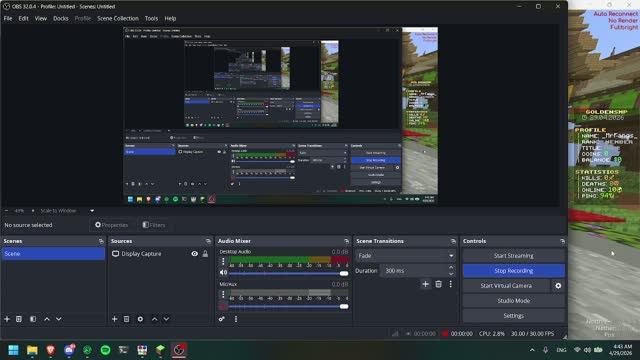The height and width of the screenshot is (360, 640).
Task: Open the Fade transition dropdown
Action: pos(405,256)
